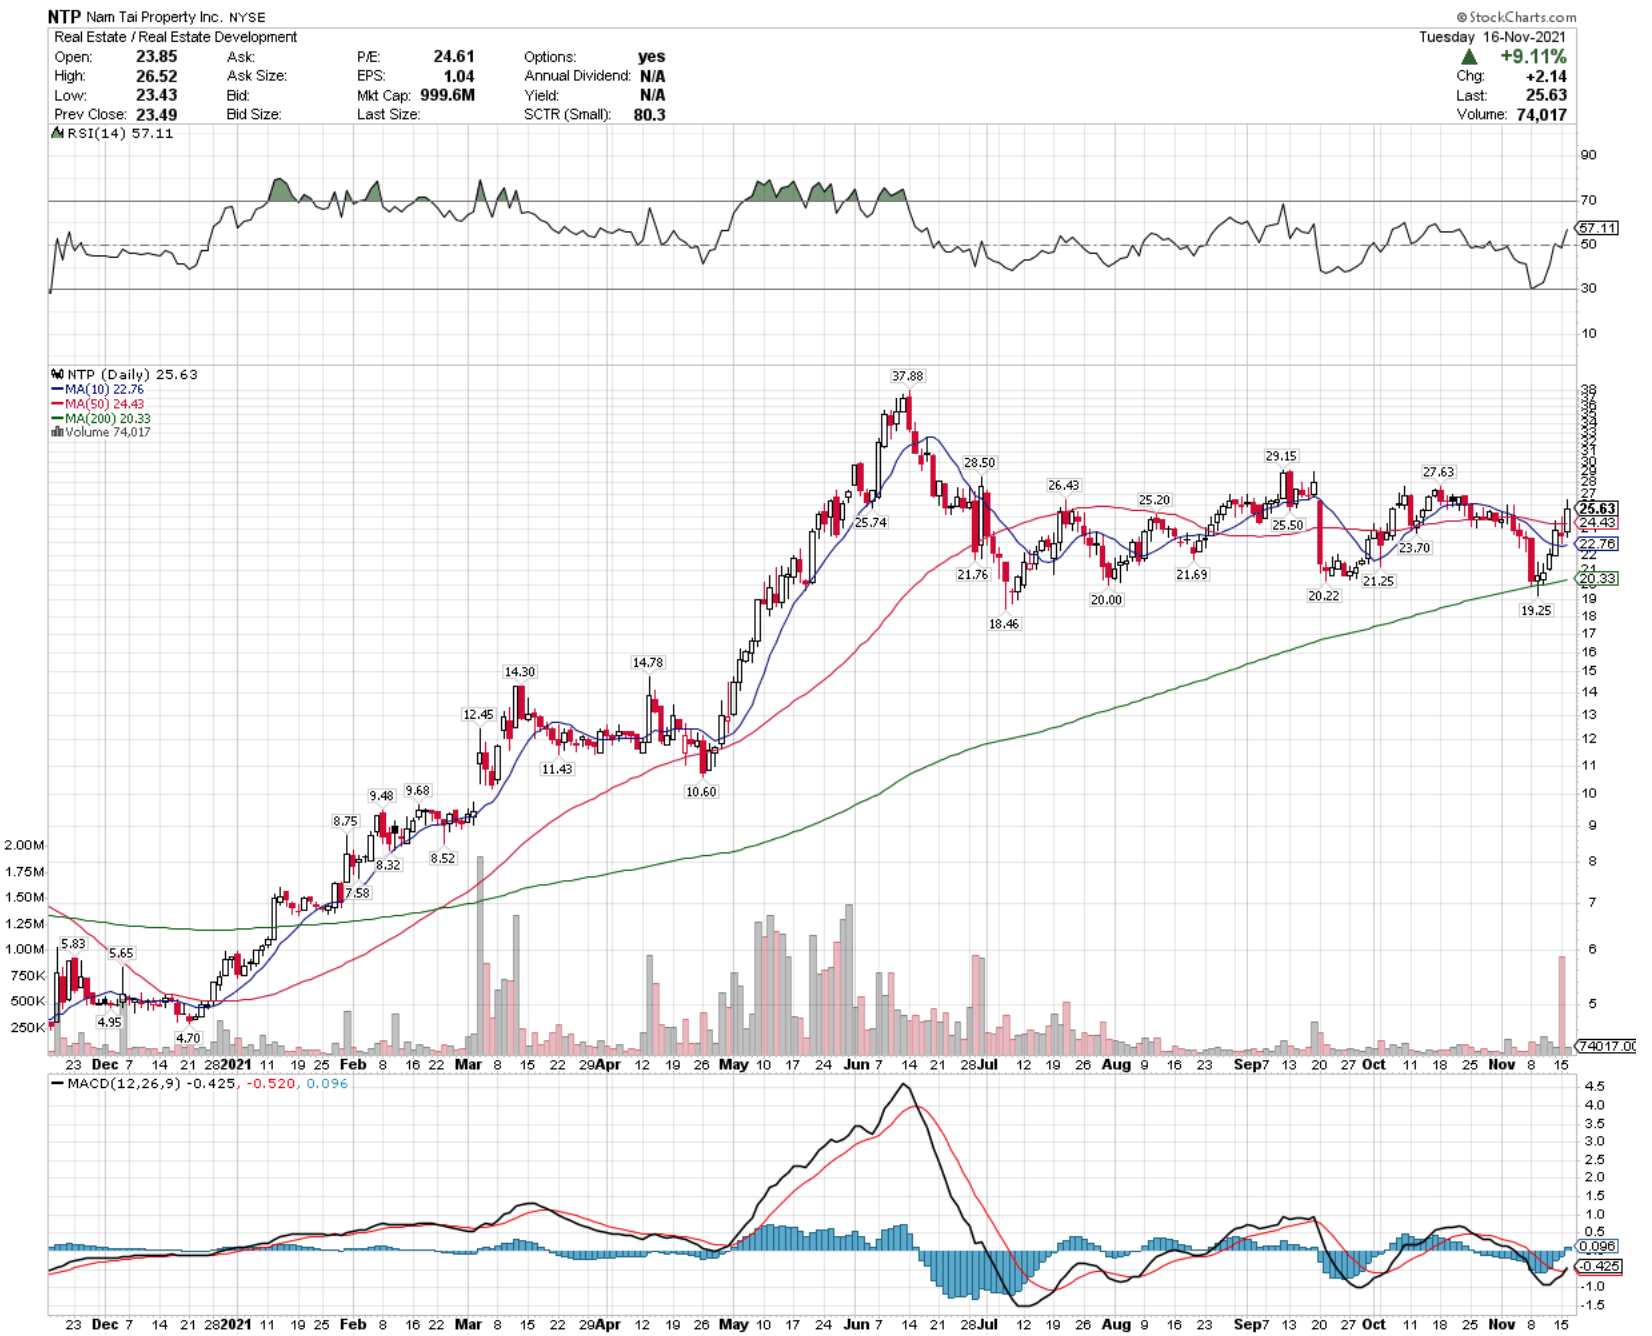Click the MA(200) 20.33 legend entry

click(100, 418)
